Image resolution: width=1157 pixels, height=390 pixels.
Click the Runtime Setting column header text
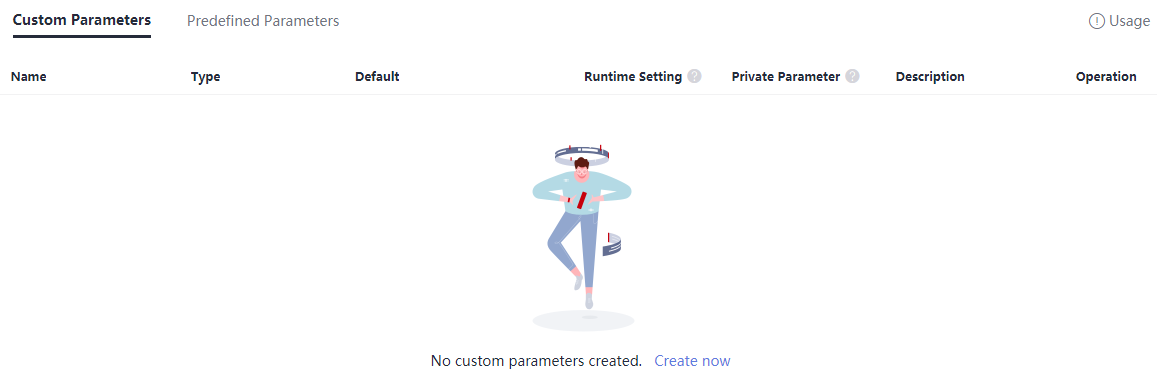tap(633, 77)
